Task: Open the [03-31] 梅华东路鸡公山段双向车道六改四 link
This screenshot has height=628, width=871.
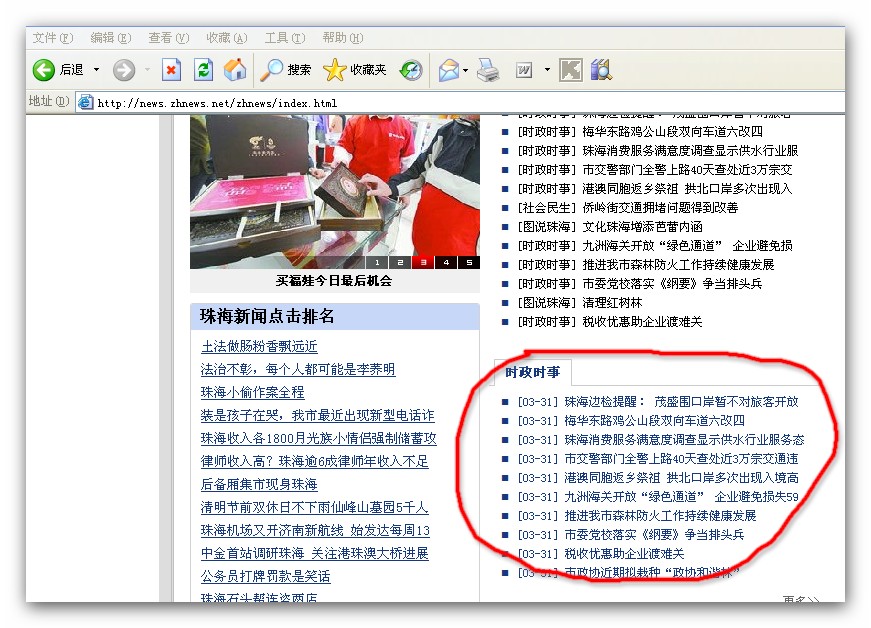Action: click(631, 420)
